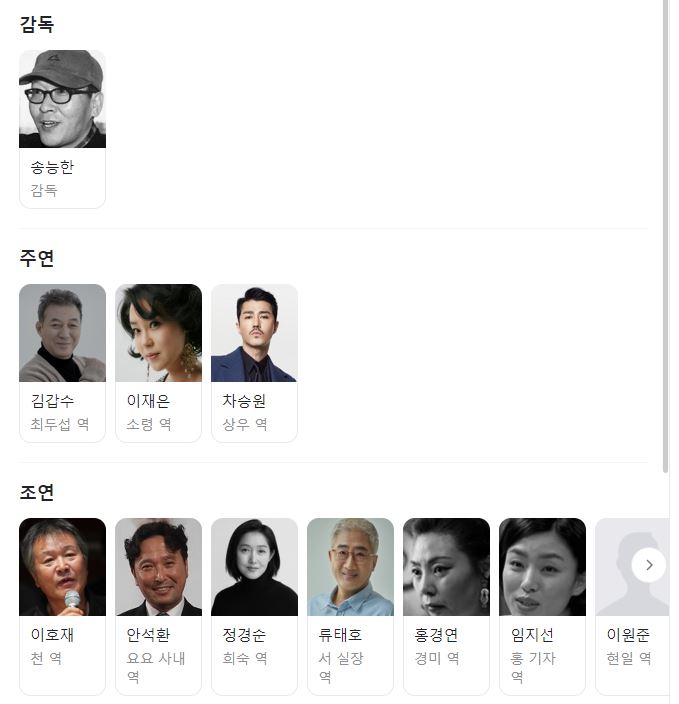Click the 이재은 name link
Screen dimensions: 679x704
[148, 401]
